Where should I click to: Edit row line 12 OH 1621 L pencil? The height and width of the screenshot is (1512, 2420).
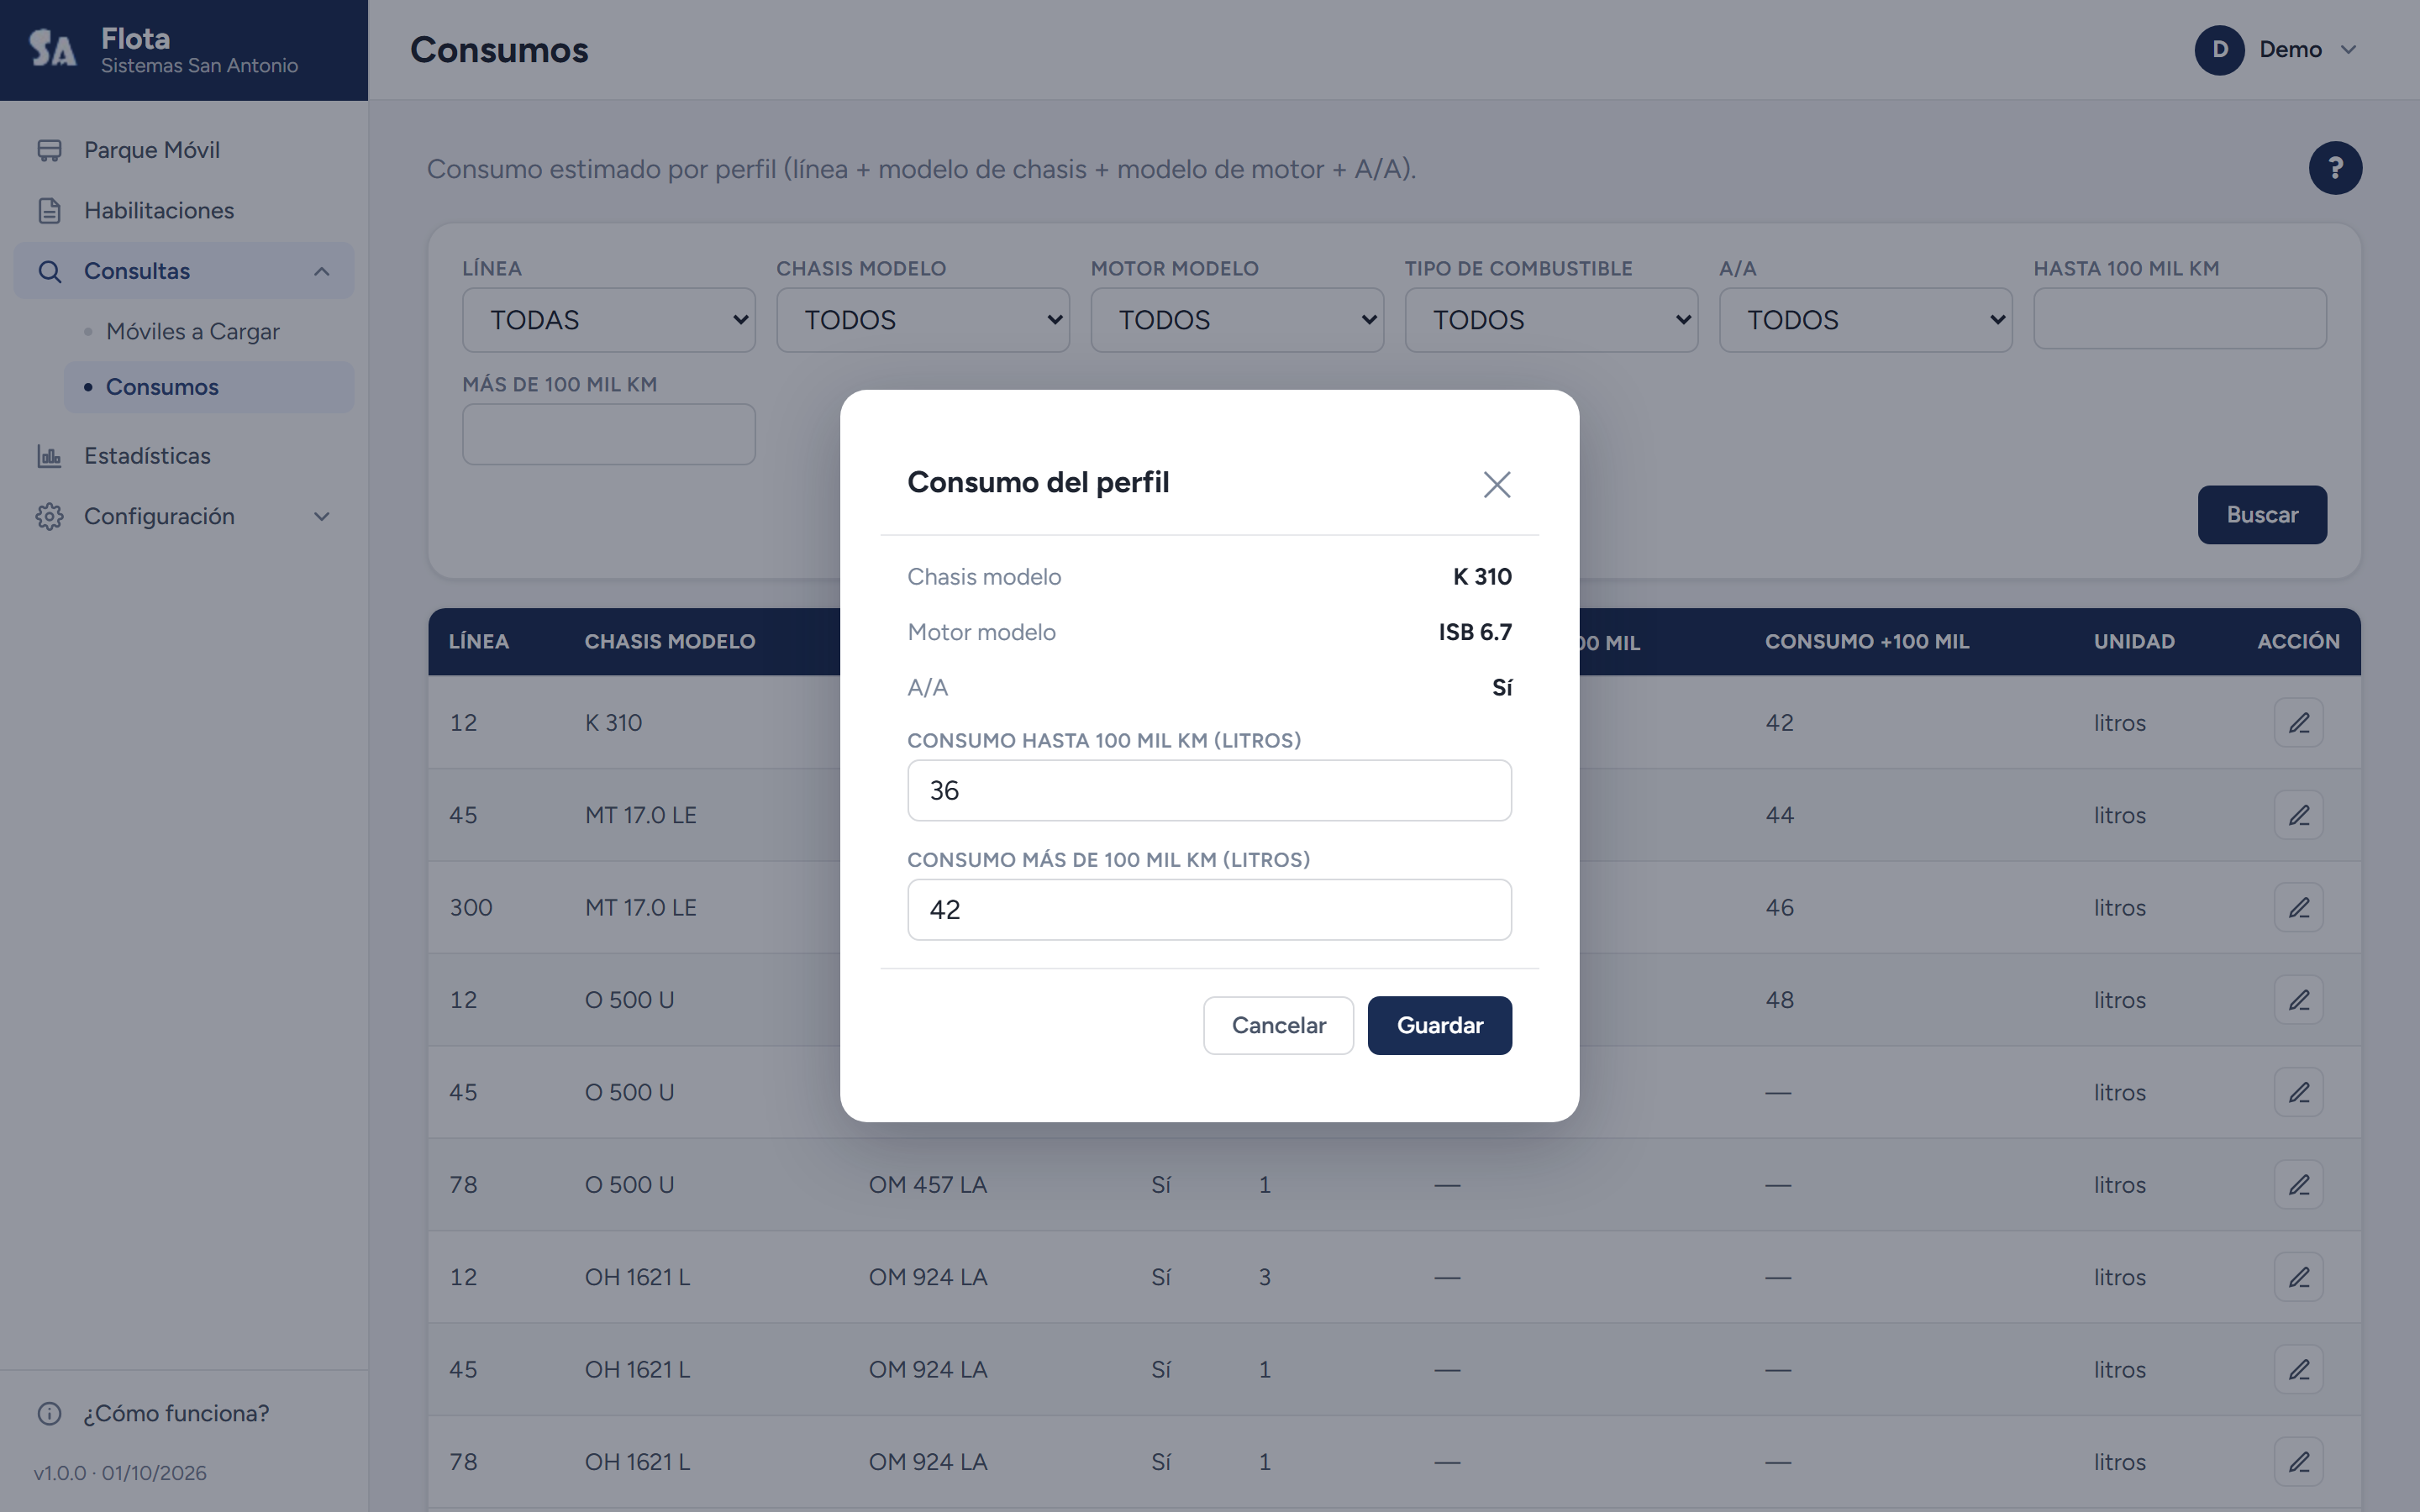tap(2298, 1277)
